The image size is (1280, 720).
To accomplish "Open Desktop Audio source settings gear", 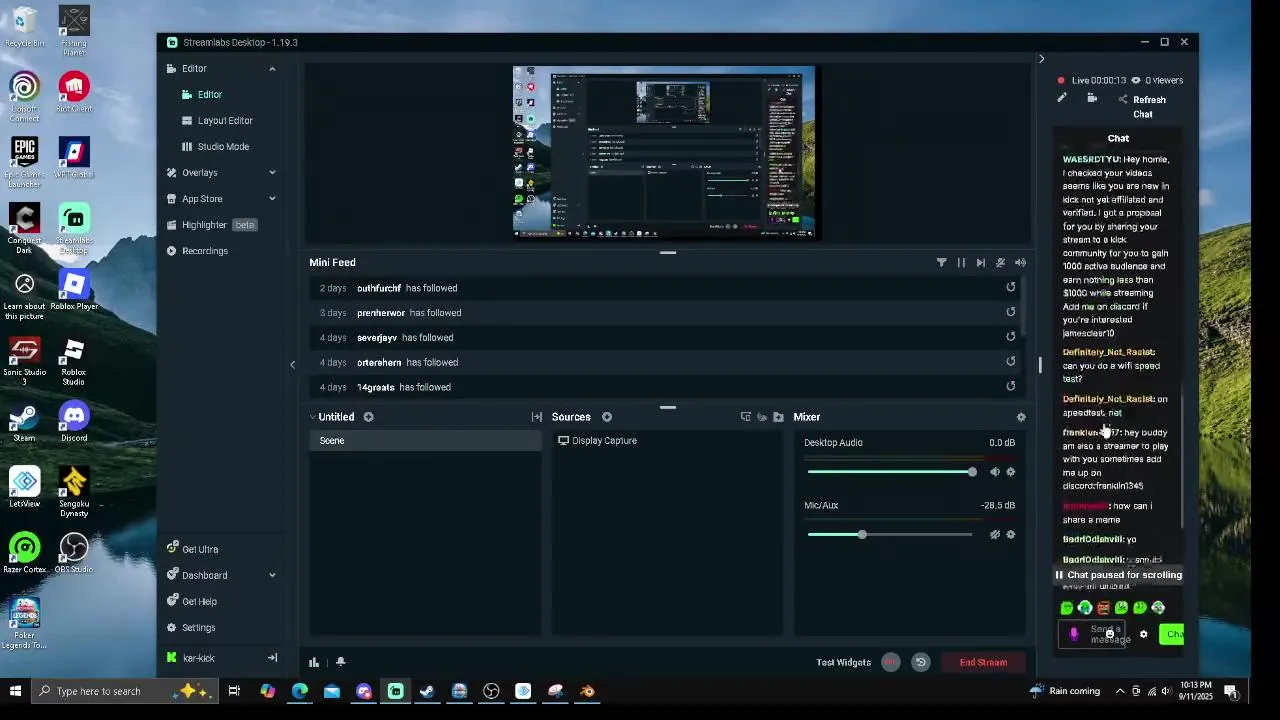I will 1010,472.
